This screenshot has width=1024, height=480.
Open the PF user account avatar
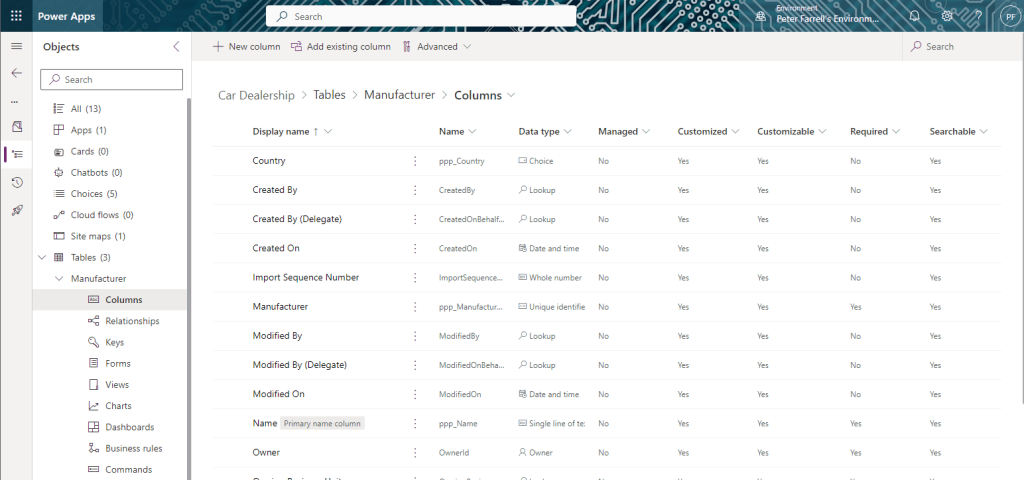1008,16
